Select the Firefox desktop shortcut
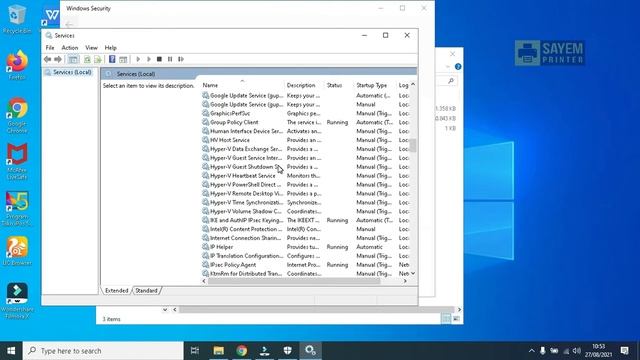 pos(17,64)
